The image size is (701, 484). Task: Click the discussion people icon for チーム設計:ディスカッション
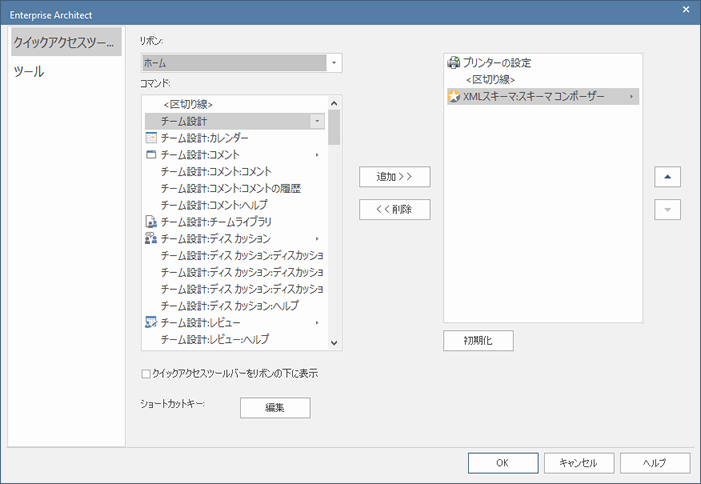click(x=151, y=238)
